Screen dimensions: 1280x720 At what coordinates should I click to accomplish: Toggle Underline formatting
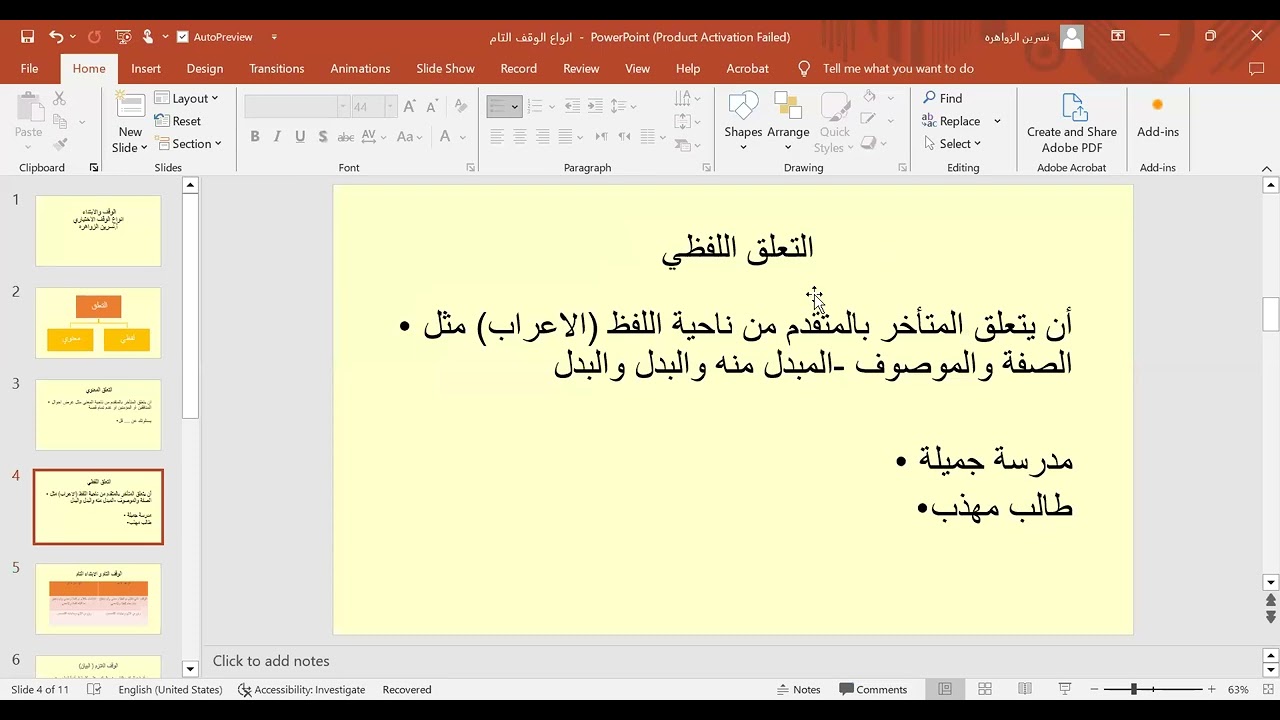pyautogui.click(x=300, y=137)
